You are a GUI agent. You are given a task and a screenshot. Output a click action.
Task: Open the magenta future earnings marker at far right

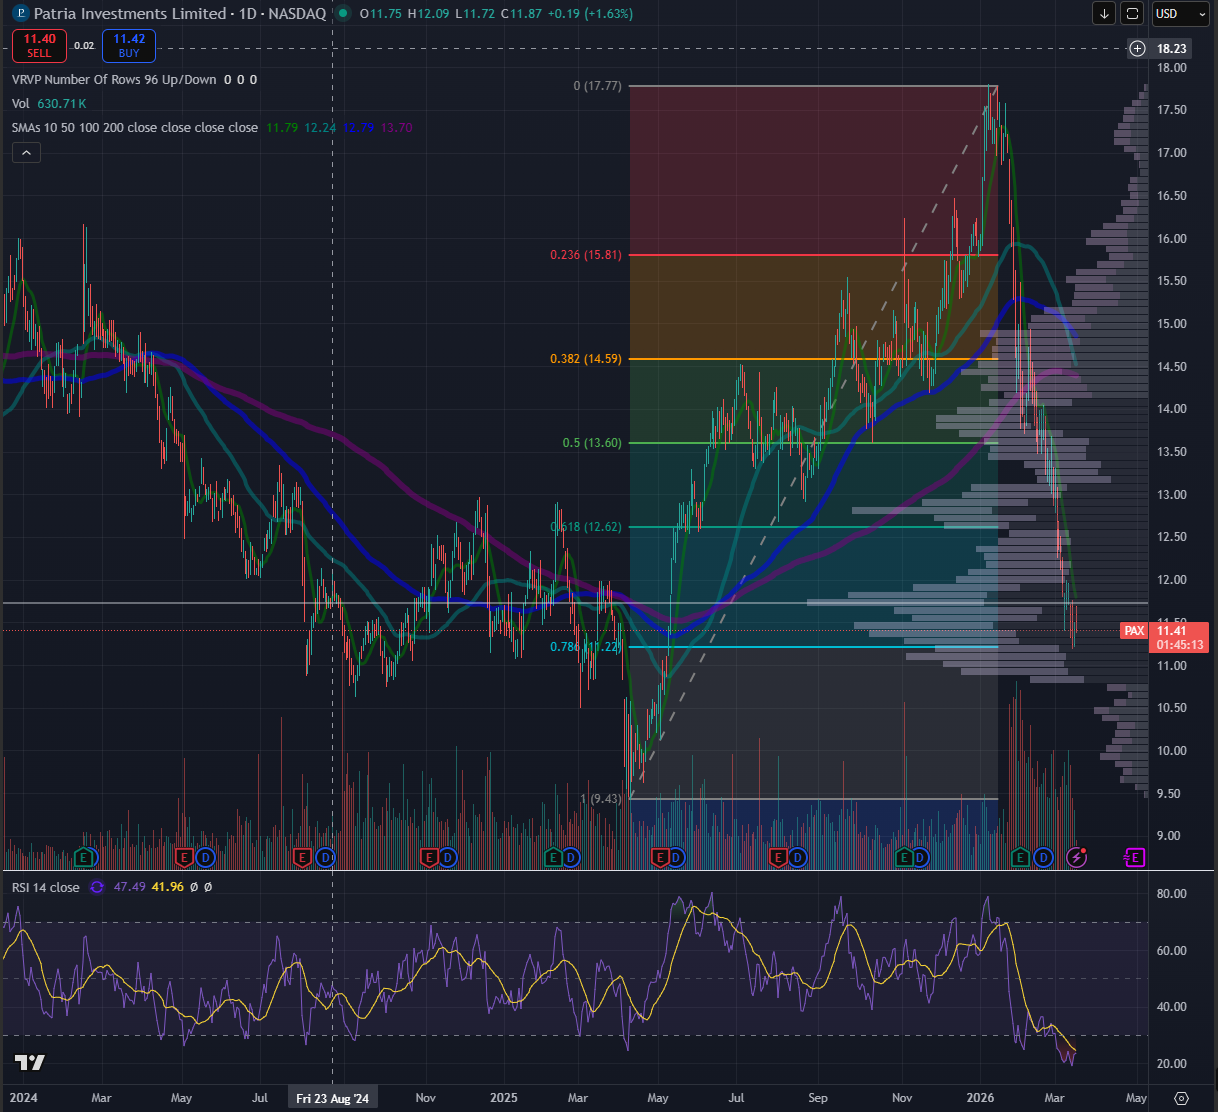pos(1134,857)
